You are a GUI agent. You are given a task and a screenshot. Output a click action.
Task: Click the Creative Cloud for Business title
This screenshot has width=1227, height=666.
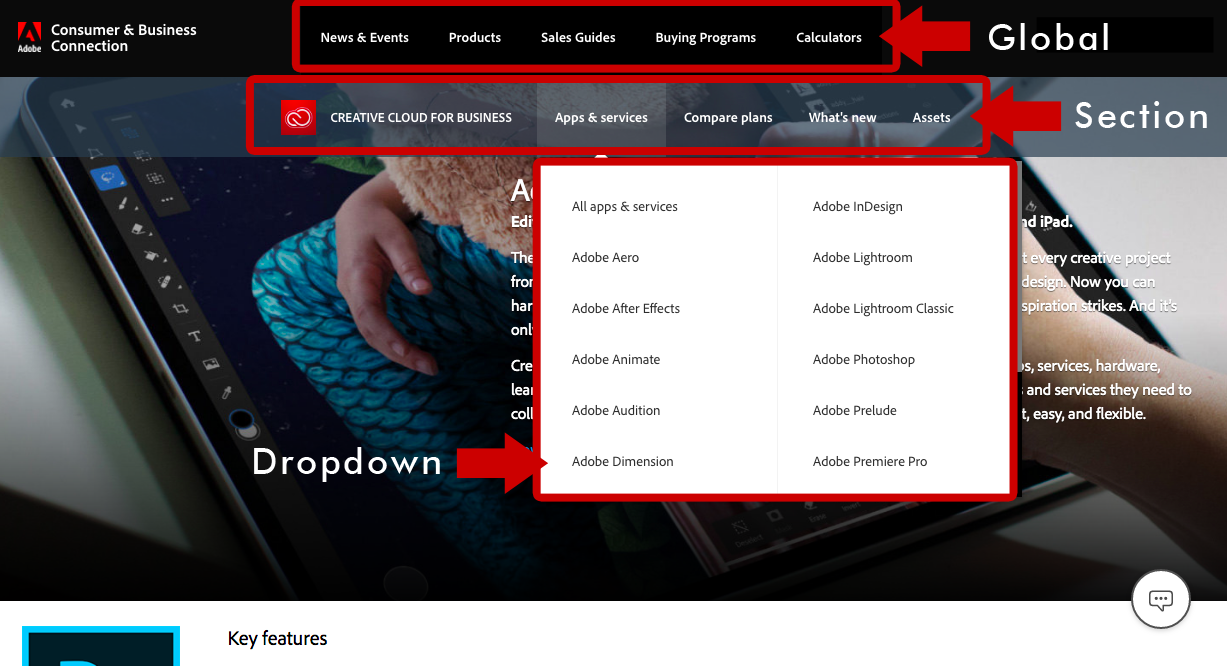point(421,117)
